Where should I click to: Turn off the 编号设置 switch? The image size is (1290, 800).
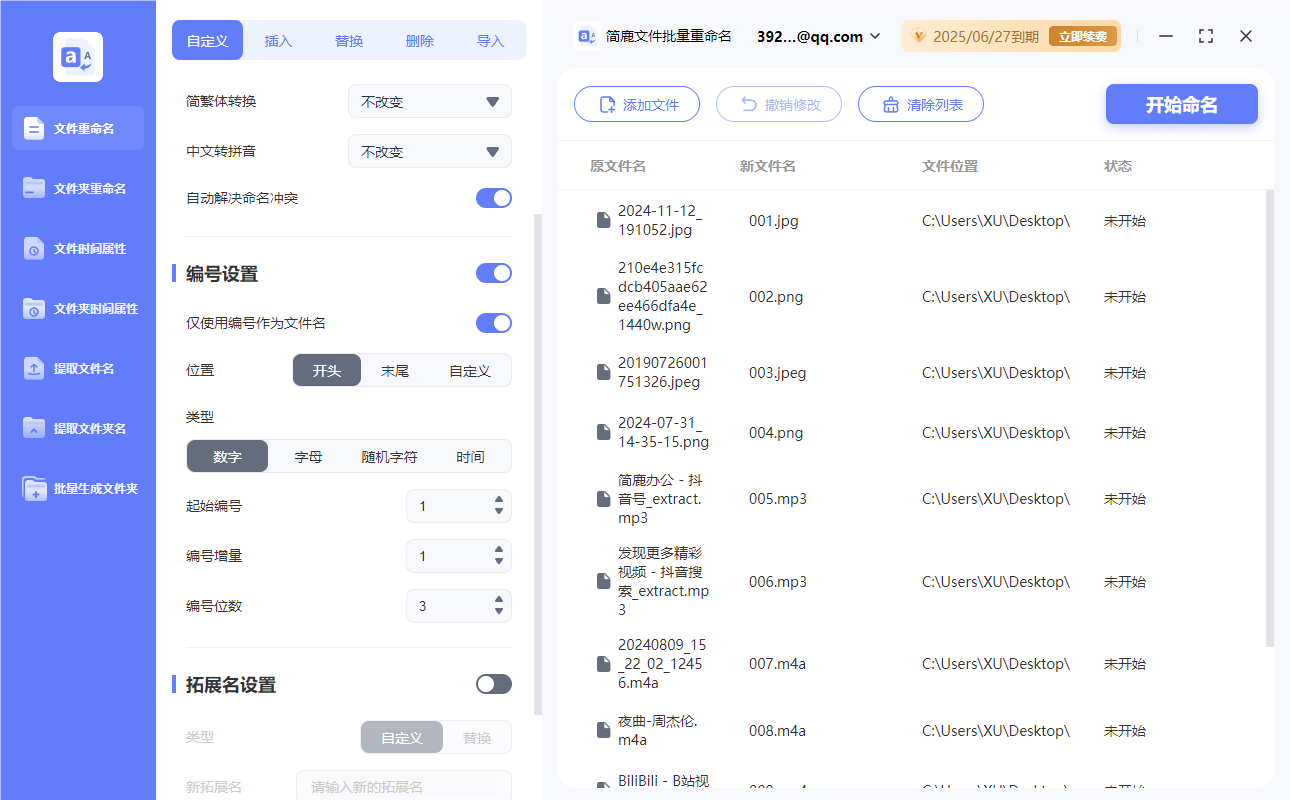(x=493, y=273)
